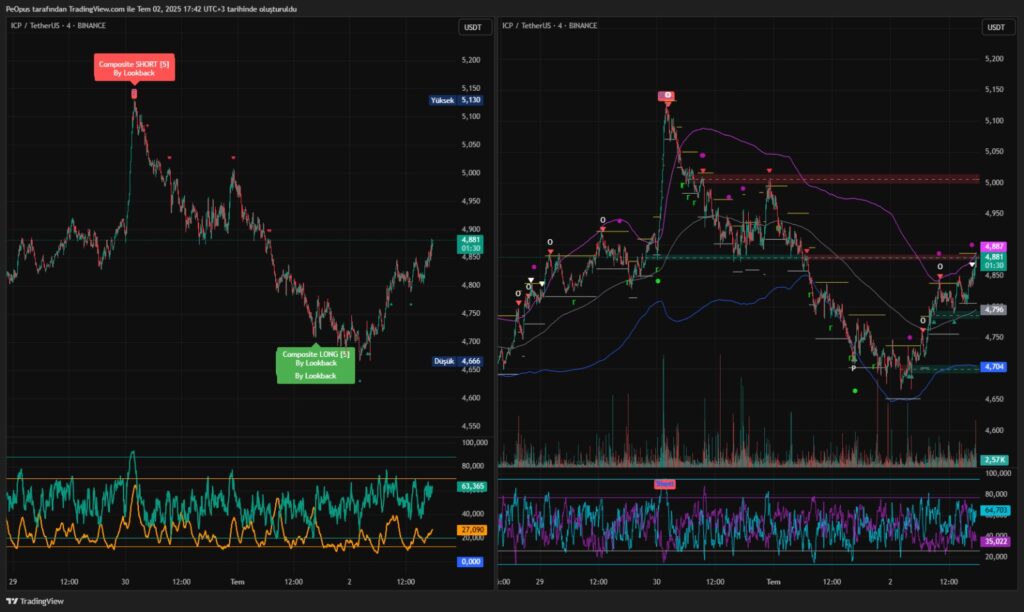1024x612 pixels.
Task: Click the Yüksek 5,130 high price label
Action: (x=456, y=100)
